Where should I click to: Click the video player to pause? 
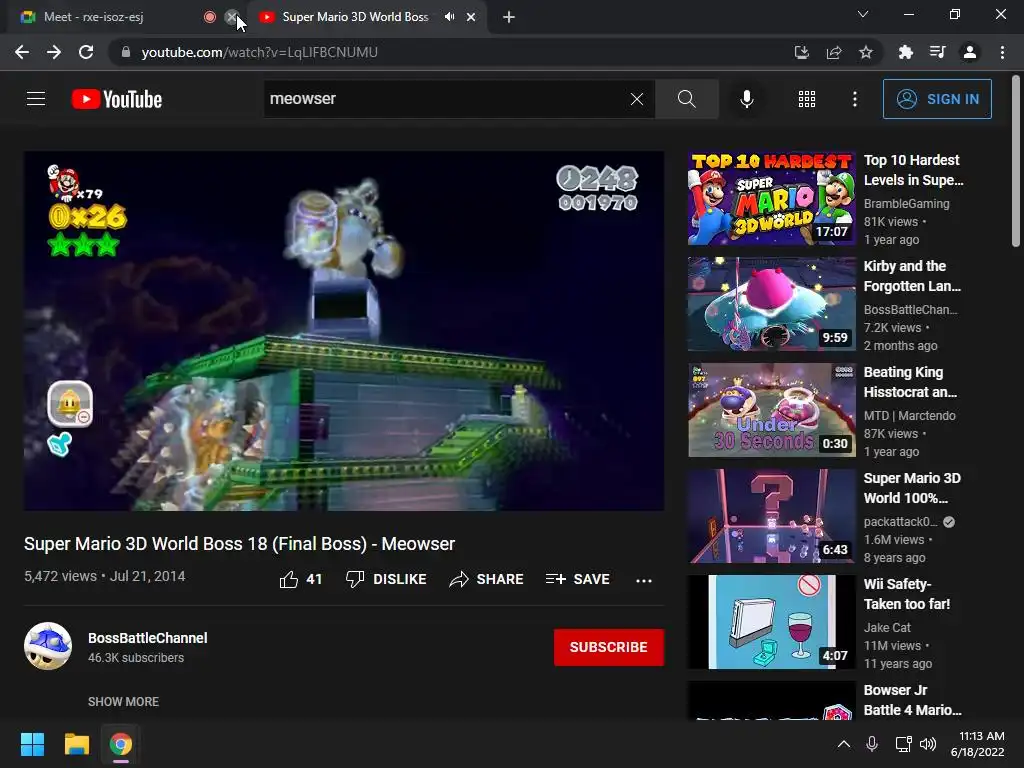pos(344,330)
